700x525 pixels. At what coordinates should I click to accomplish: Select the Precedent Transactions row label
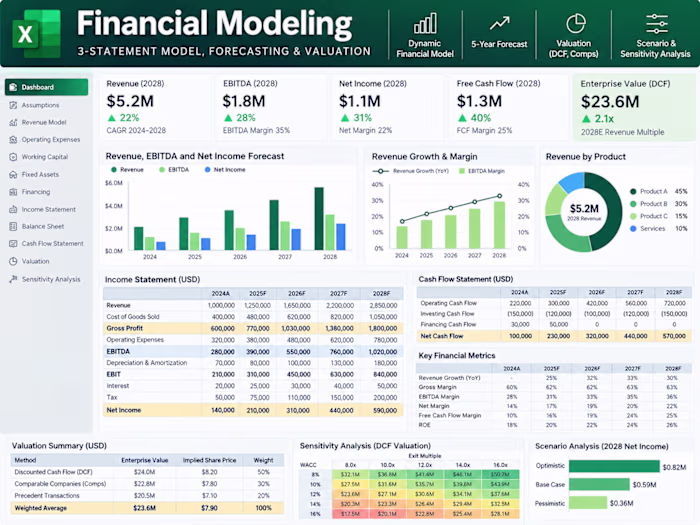pos(47,496)
